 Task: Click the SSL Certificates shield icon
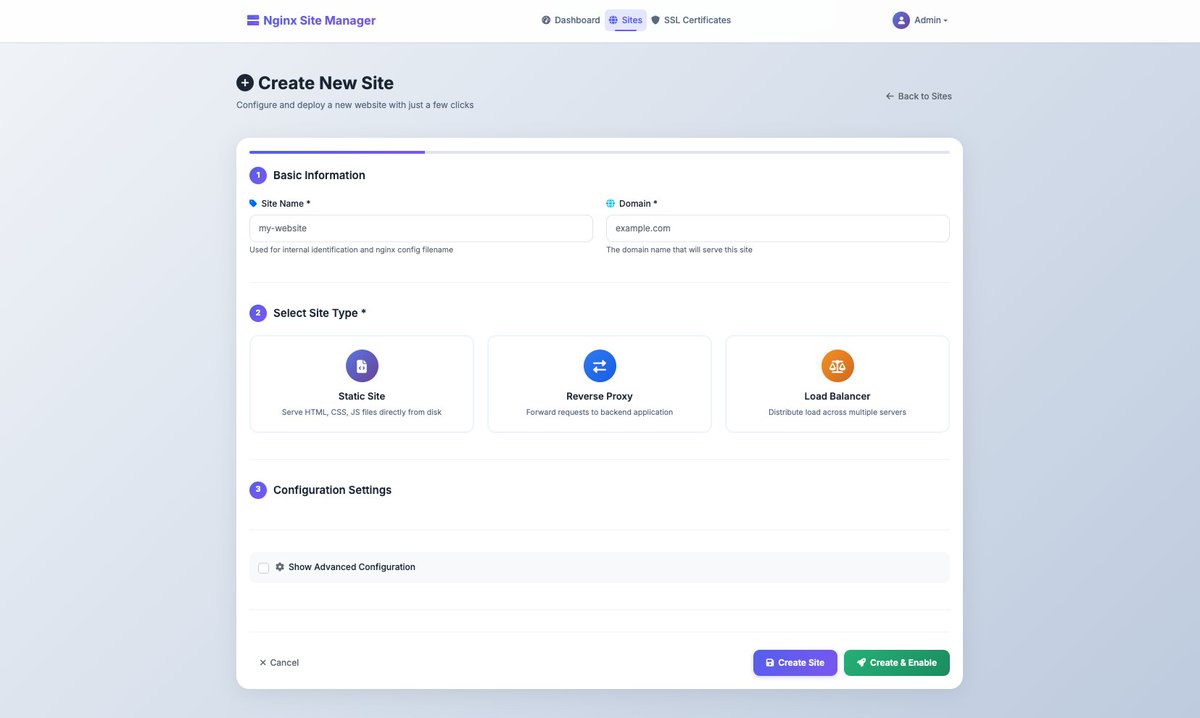coord(655,20)
